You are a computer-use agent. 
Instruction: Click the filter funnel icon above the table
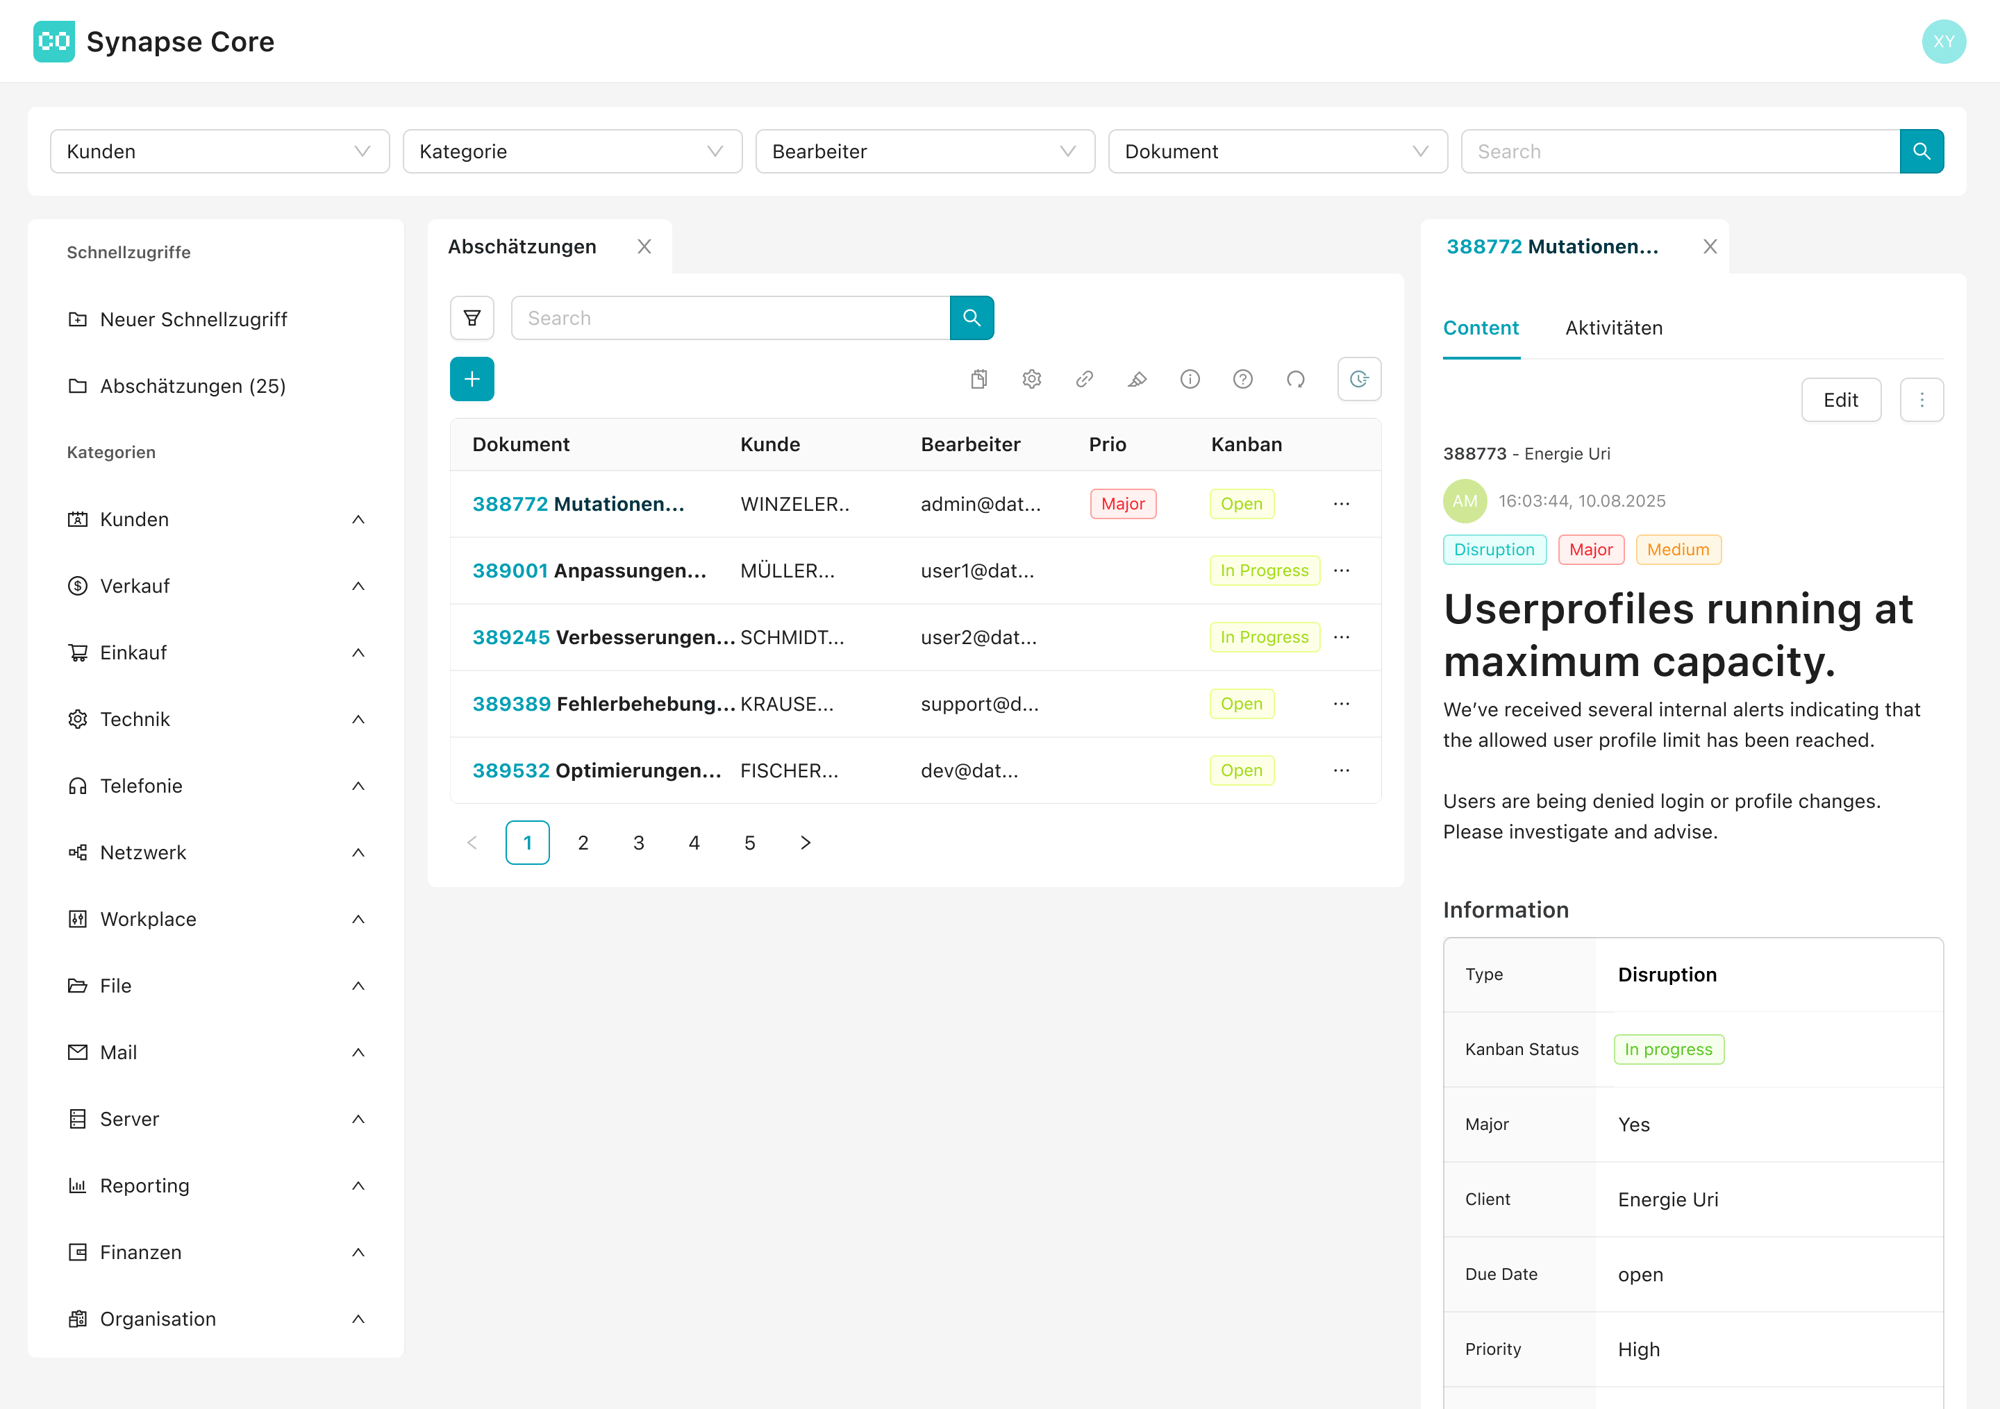click(x=472, y=318)
